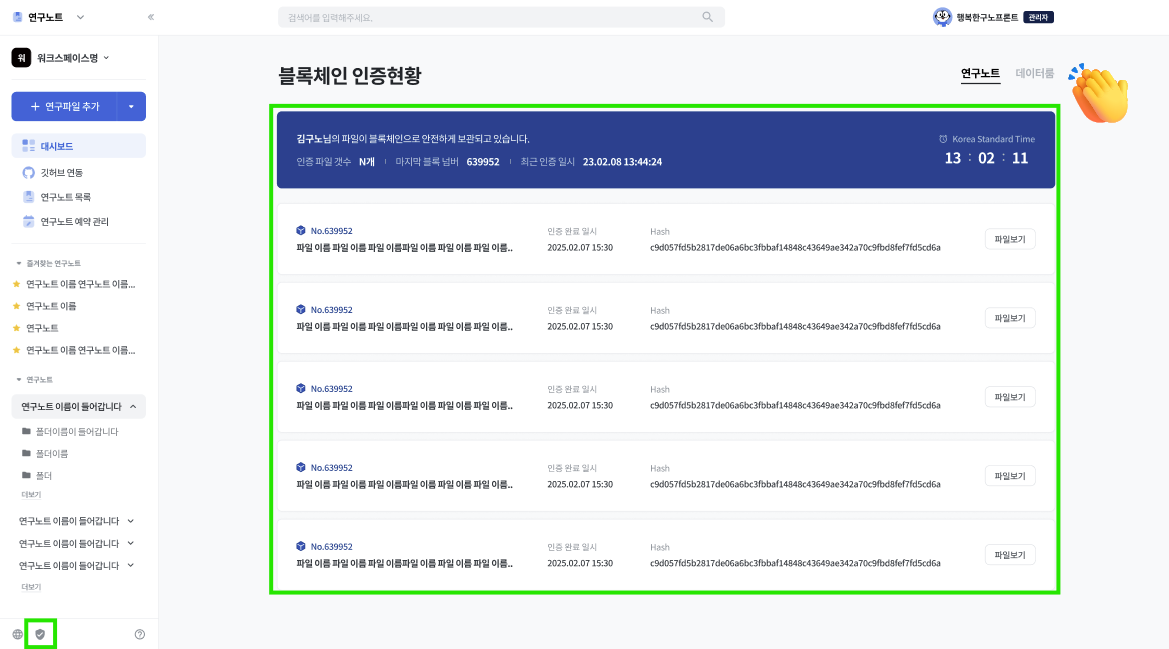Open the 폴더 folder icon
This screenshot has width=1169, height=649.
click(26, 475)
